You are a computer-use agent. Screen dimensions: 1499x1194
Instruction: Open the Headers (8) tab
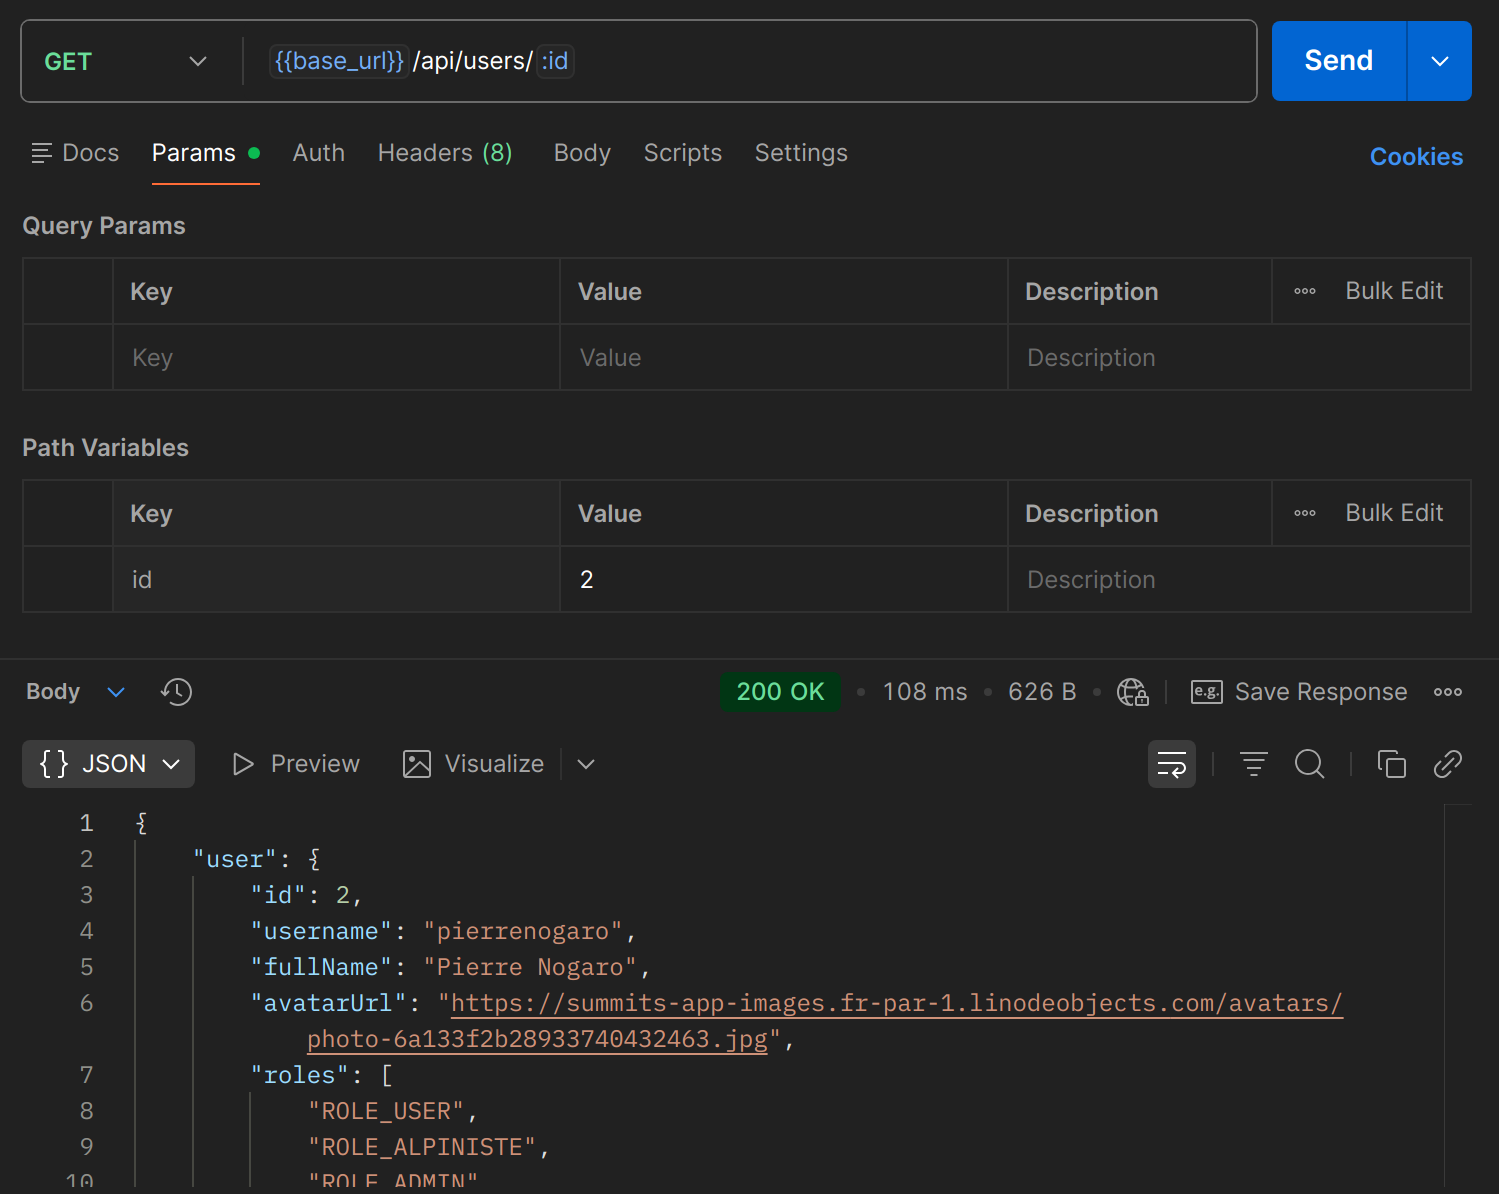point(445,153)
